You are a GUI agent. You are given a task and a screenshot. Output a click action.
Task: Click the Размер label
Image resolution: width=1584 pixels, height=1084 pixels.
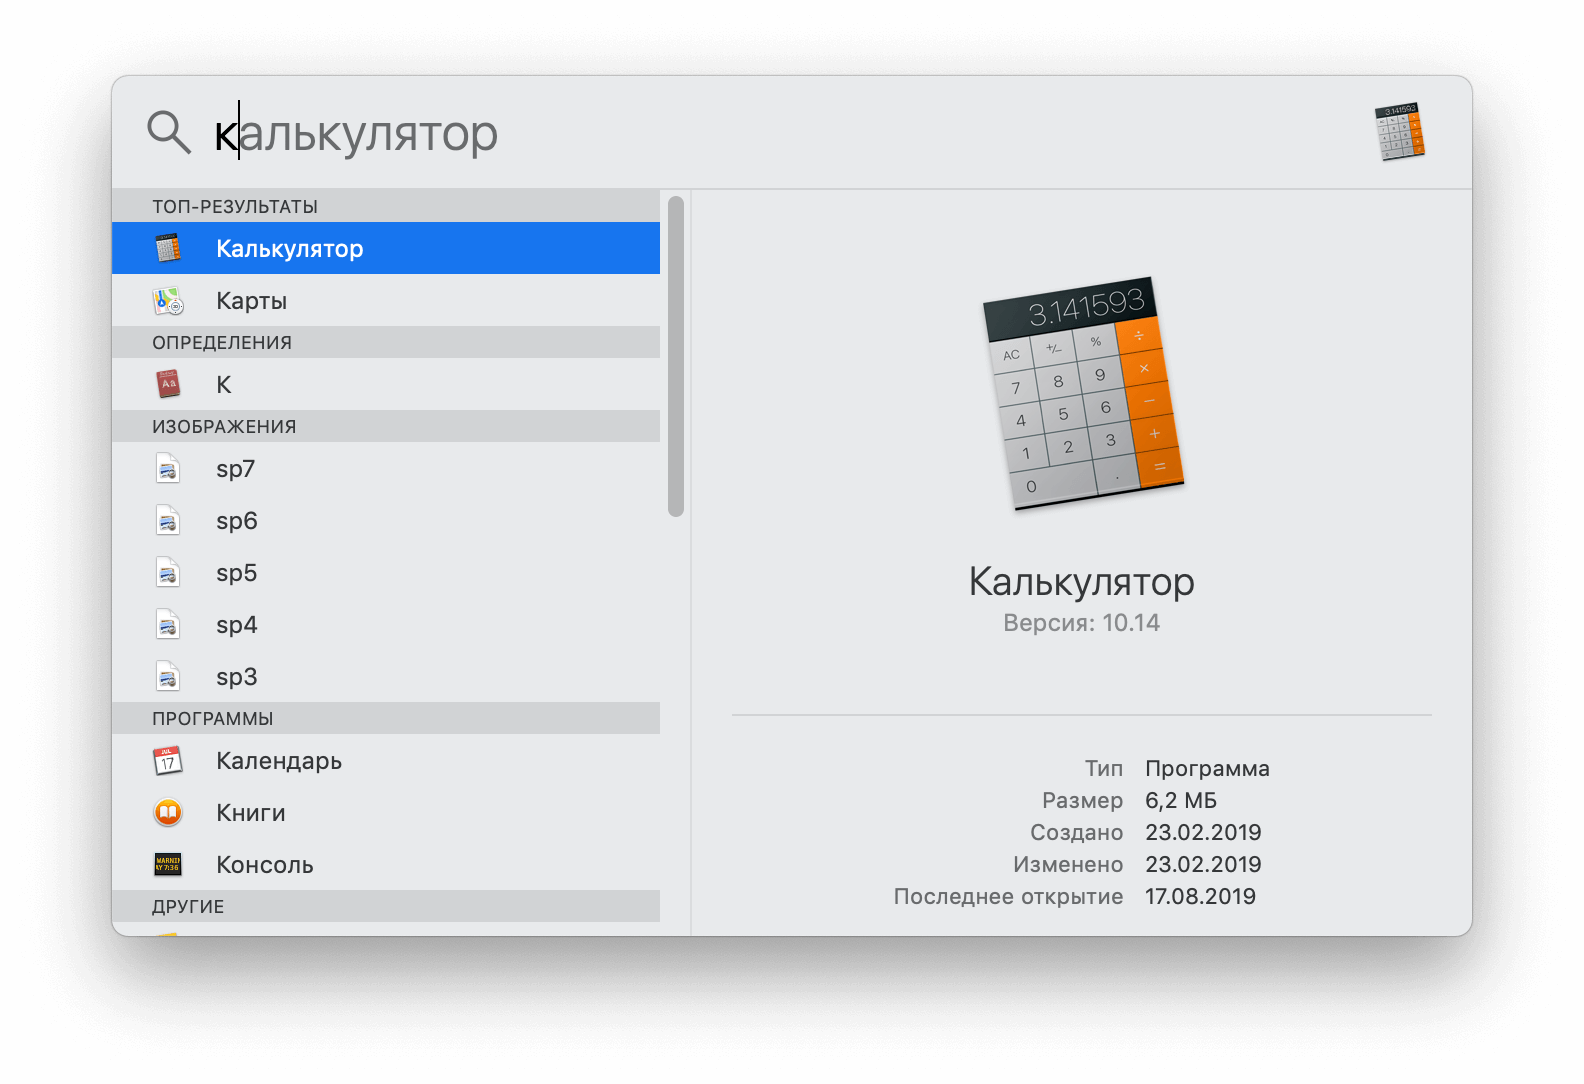coord(1082,801)
